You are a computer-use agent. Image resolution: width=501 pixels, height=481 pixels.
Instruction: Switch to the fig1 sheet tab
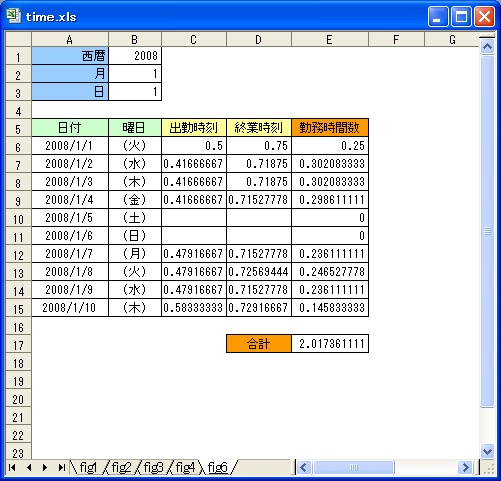pyautogui.click(x=88, y=468)
